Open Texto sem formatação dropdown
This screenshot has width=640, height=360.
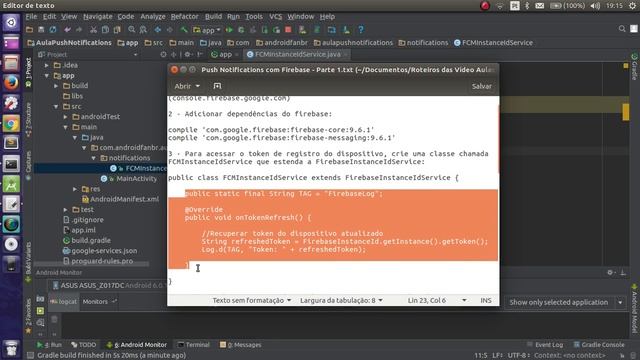point(252,300)
